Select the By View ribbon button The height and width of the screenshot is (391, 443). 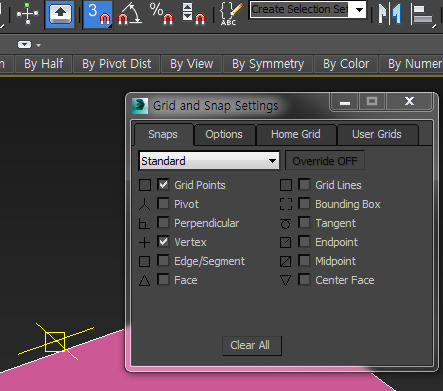coord(192,64)
